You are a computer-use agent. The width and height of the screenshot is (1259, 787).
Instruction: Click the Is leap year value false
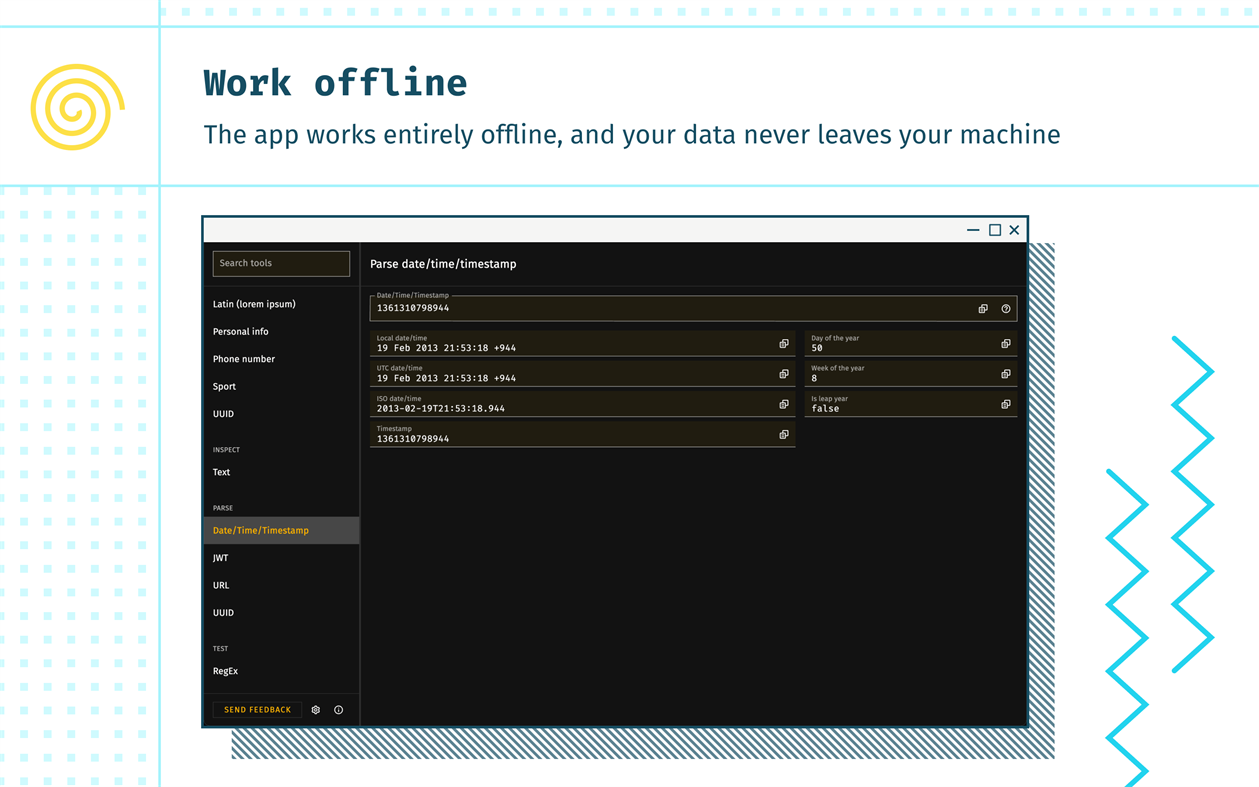[826, 409]
